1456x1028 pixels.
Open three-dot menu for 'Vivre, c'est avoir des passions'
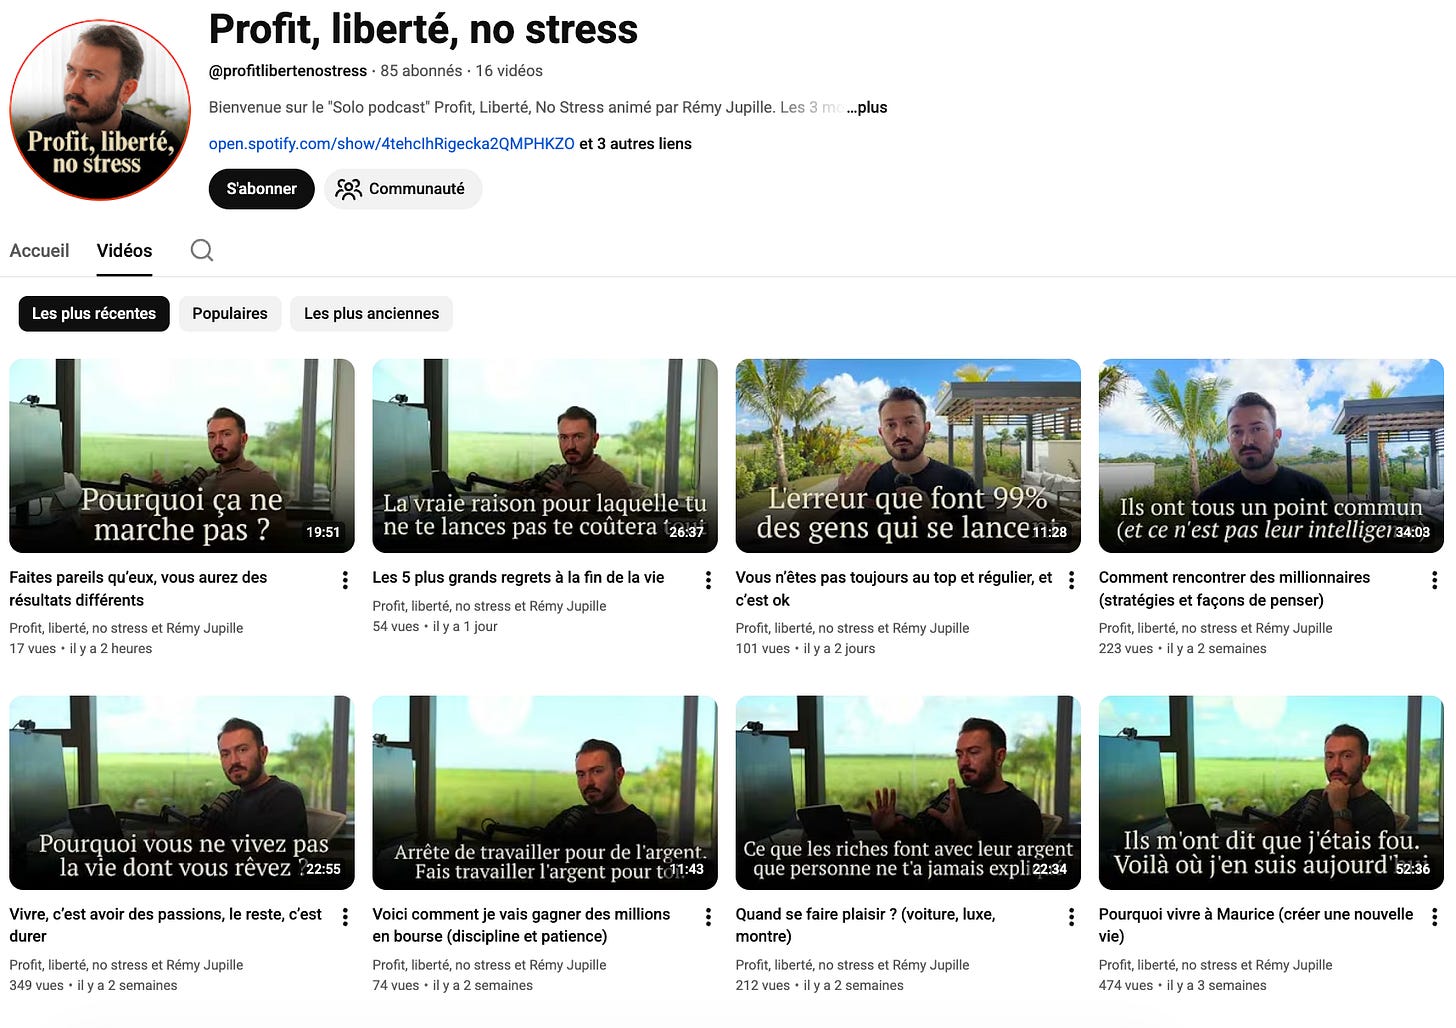[x=345, y=917]
